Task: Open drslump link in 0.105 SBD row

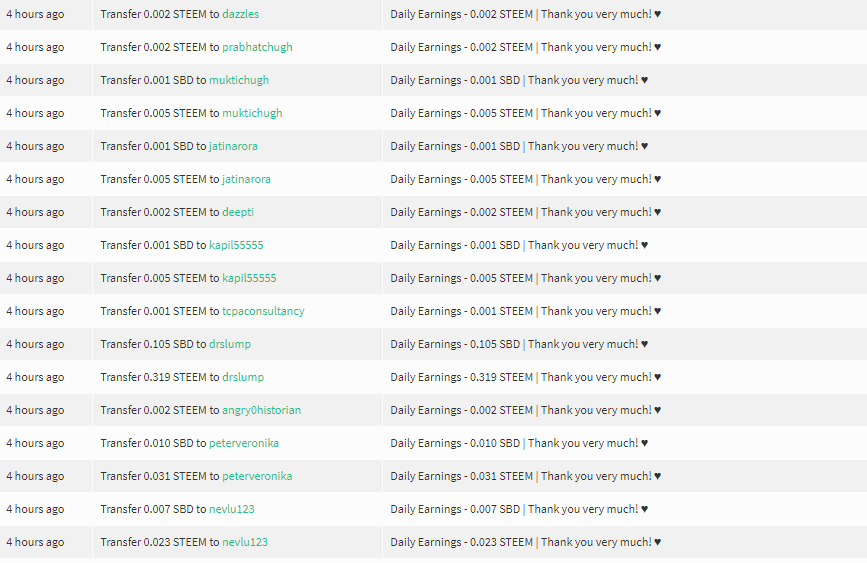Action: point(230,344)
